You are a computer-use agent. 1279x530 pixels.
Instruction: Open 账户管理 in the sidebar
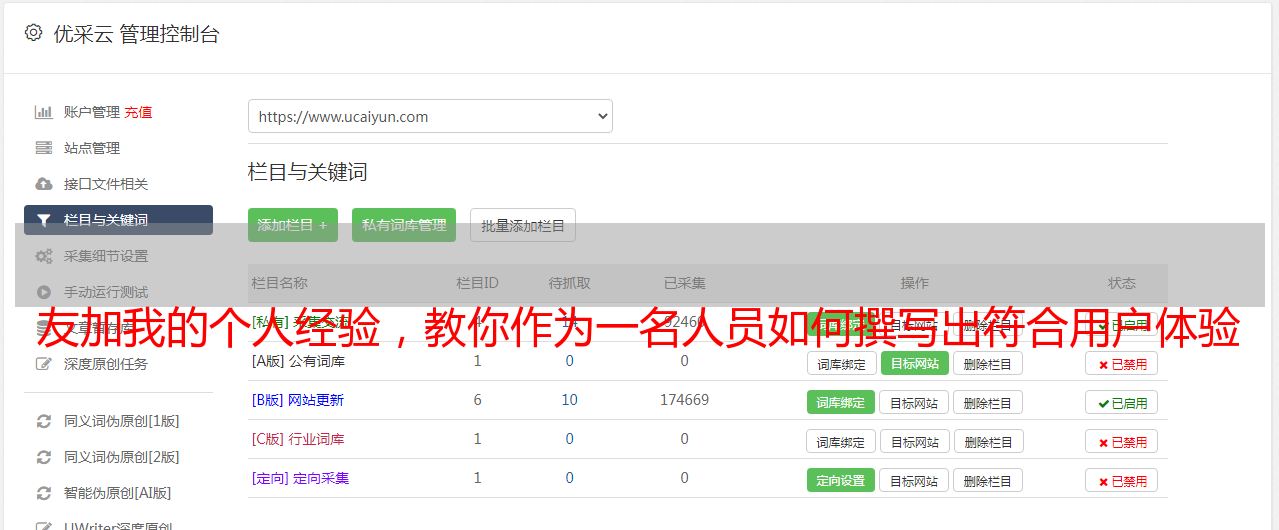coord(92,112)
